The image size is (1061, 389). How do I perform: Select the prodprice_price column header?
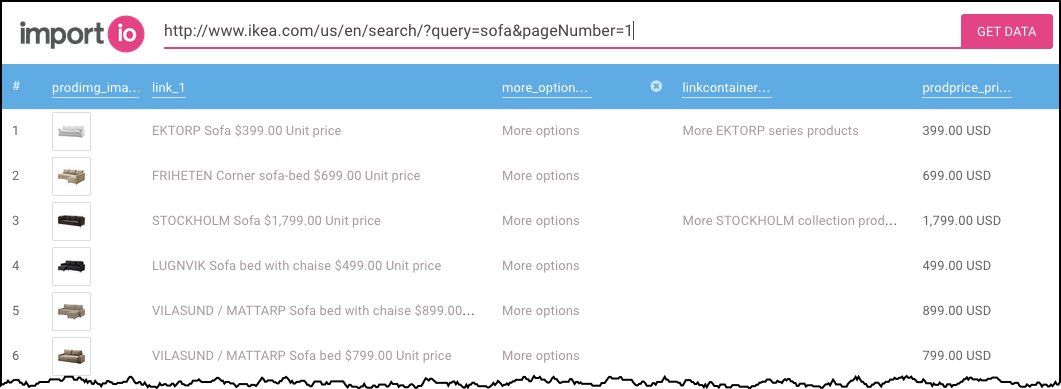967,89
